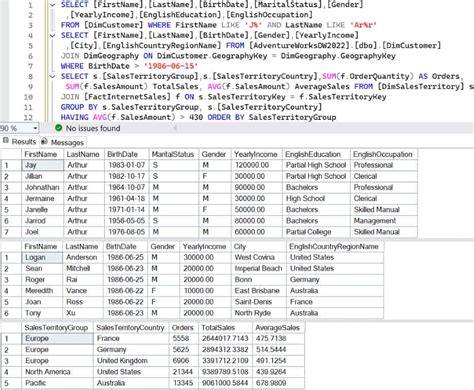Select row header 7 in the first grid
The image size is (474, 390).
tap(11, 232)
